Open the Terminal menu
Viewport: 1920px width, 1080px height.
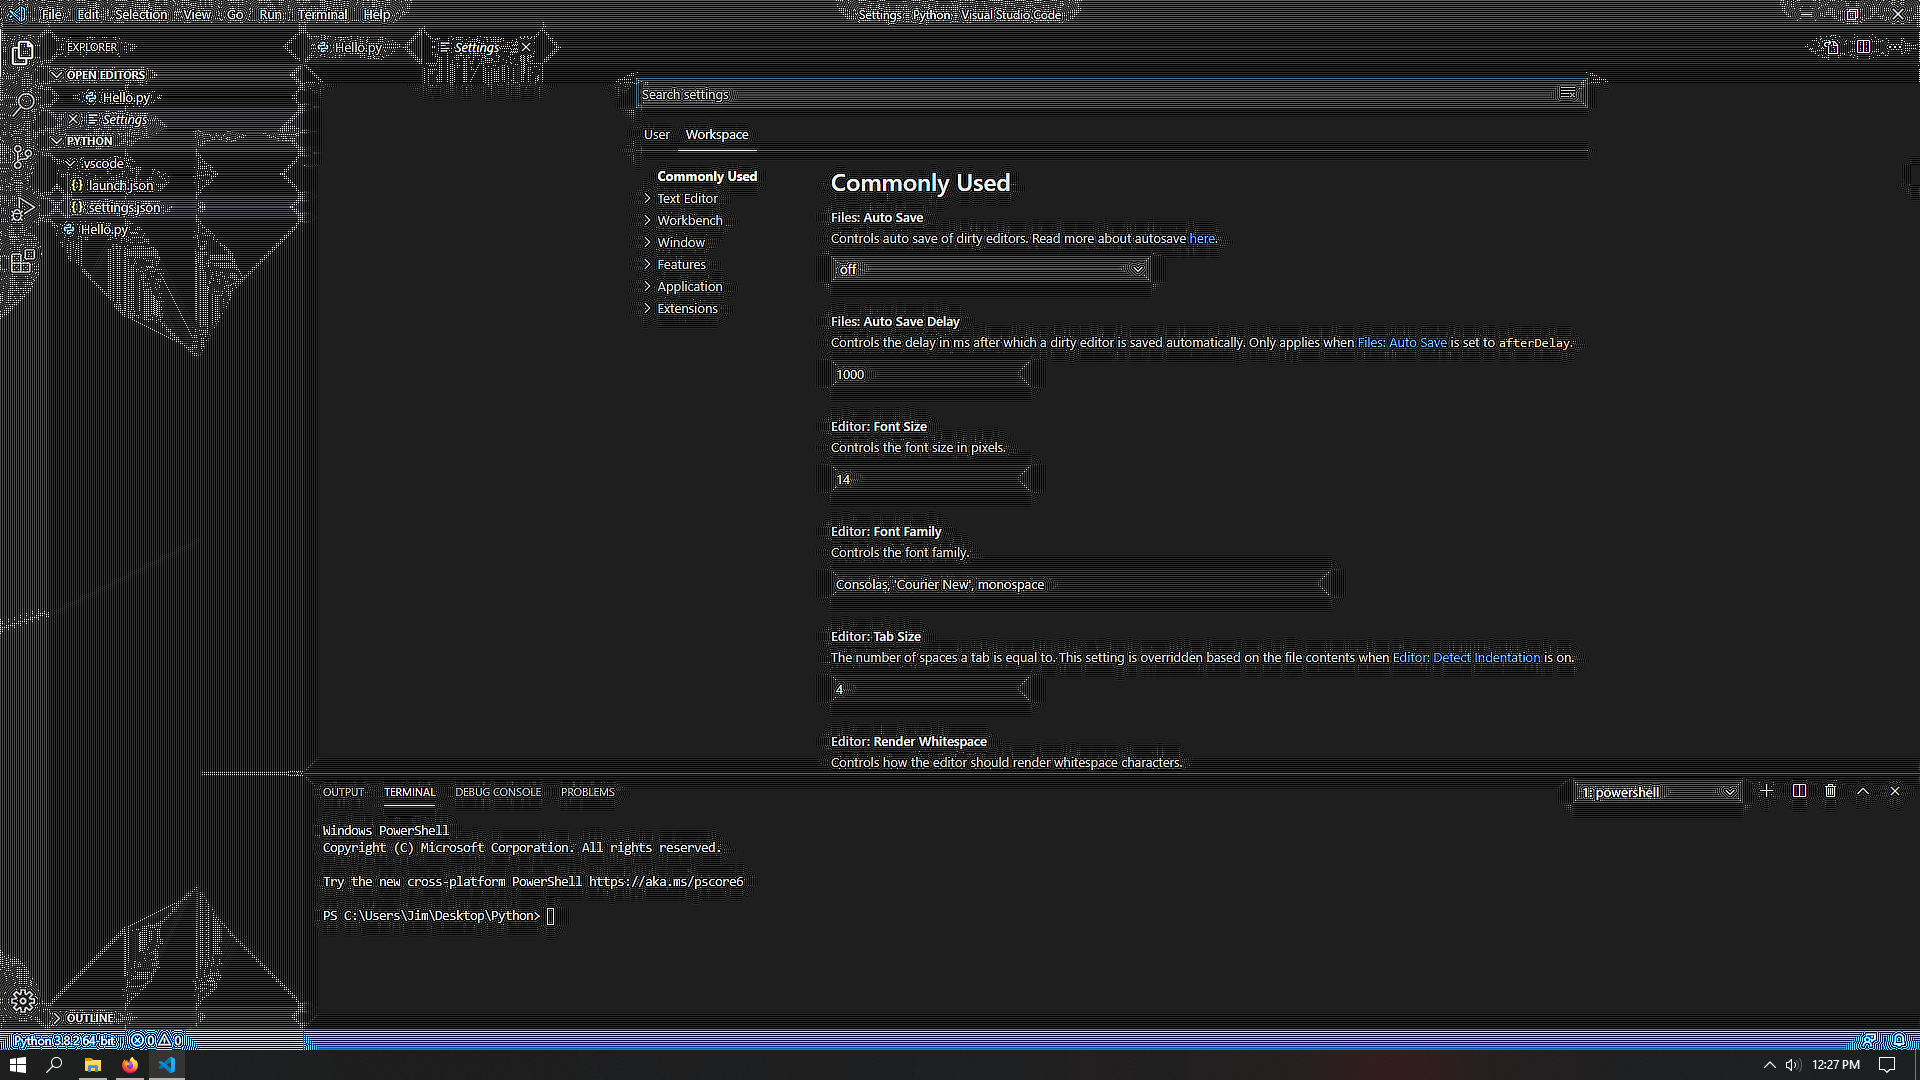322,14
